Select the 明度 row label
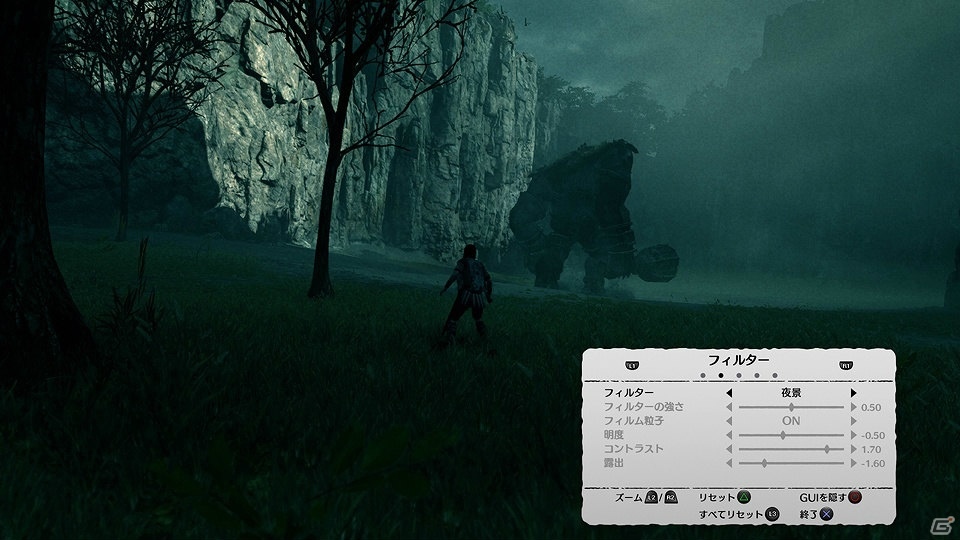Image resolution: width=960 pixels, height=540 pixels. (x=613, y=435)
